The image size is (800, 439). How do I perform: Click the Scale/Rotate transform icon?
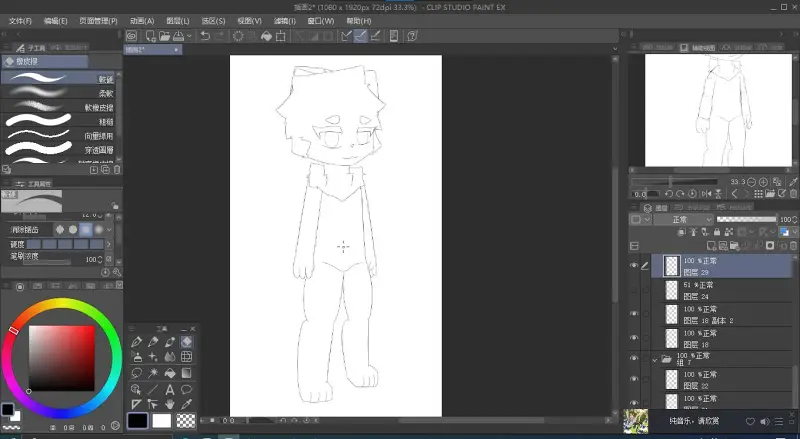point(281,36)
